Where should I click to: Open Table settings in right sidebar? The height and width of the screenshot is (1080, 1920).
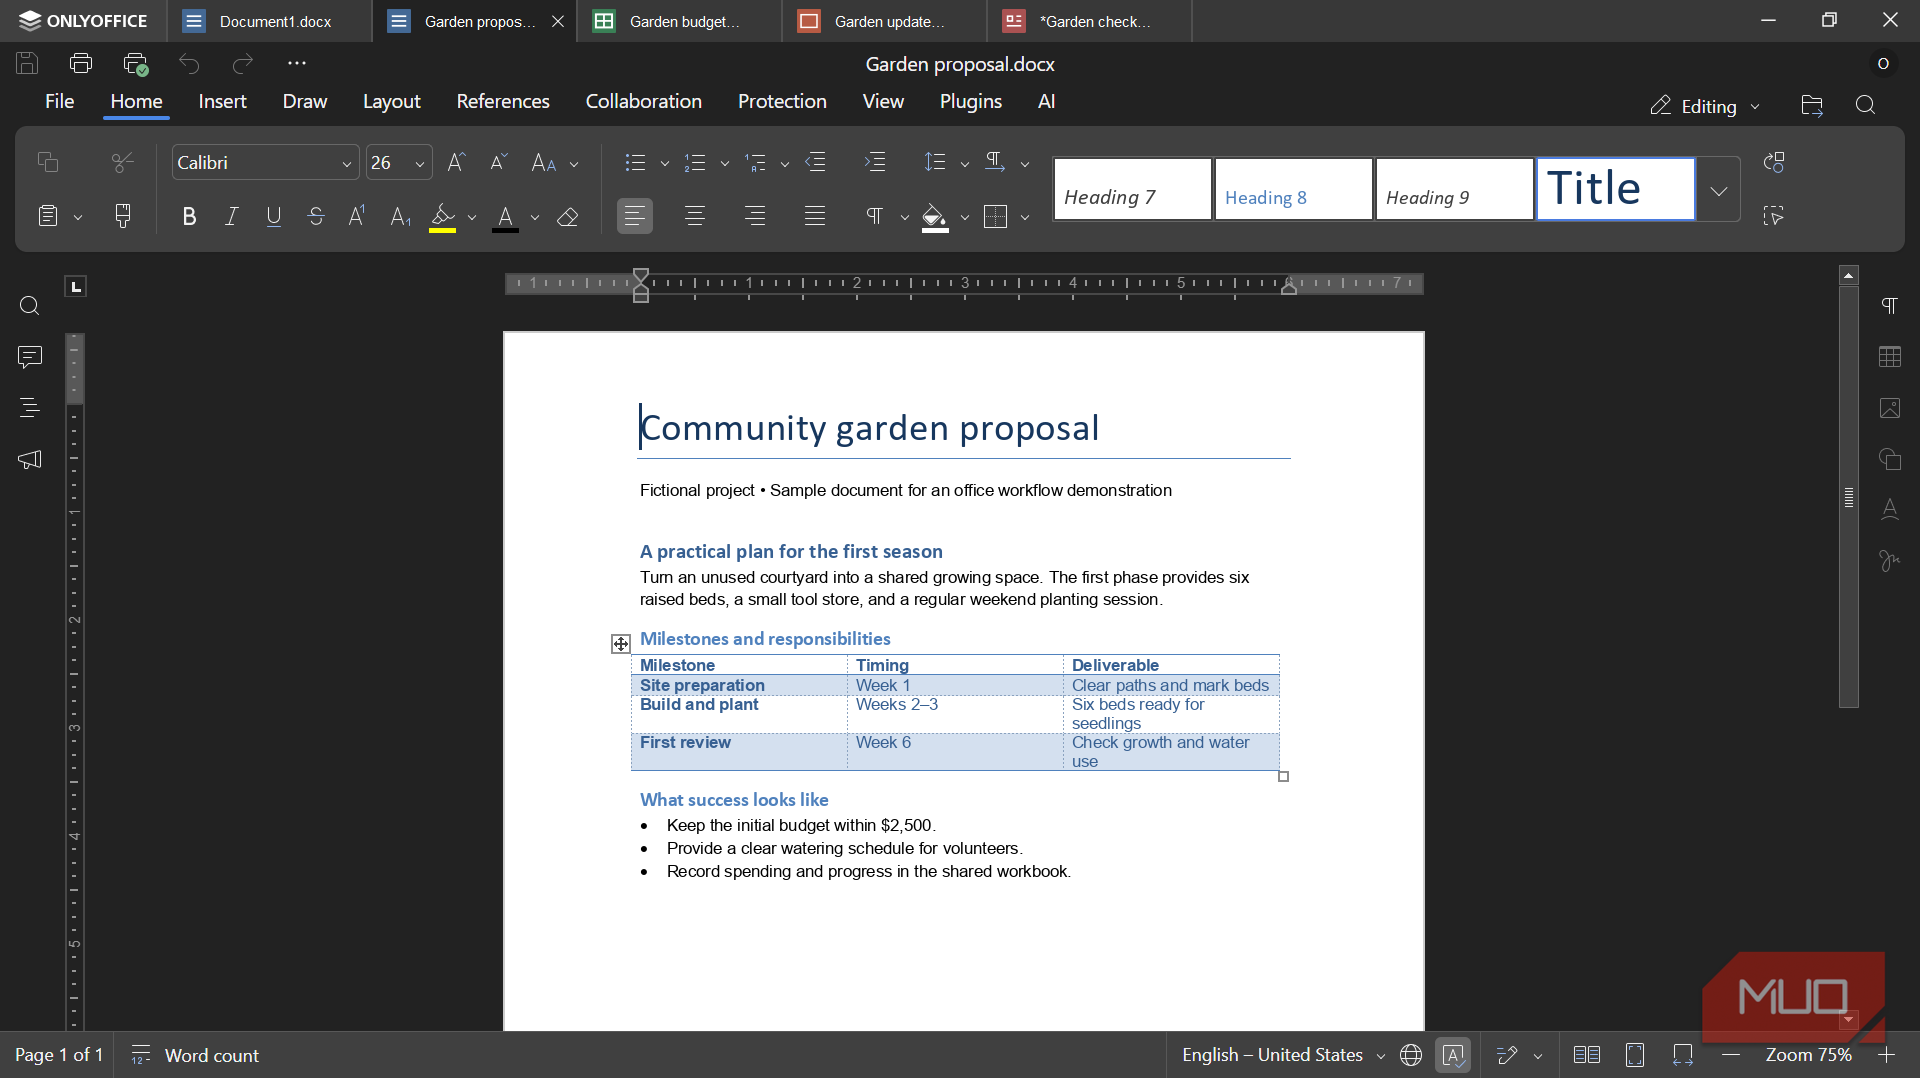pyautogui.click(x=1890, y=357)
